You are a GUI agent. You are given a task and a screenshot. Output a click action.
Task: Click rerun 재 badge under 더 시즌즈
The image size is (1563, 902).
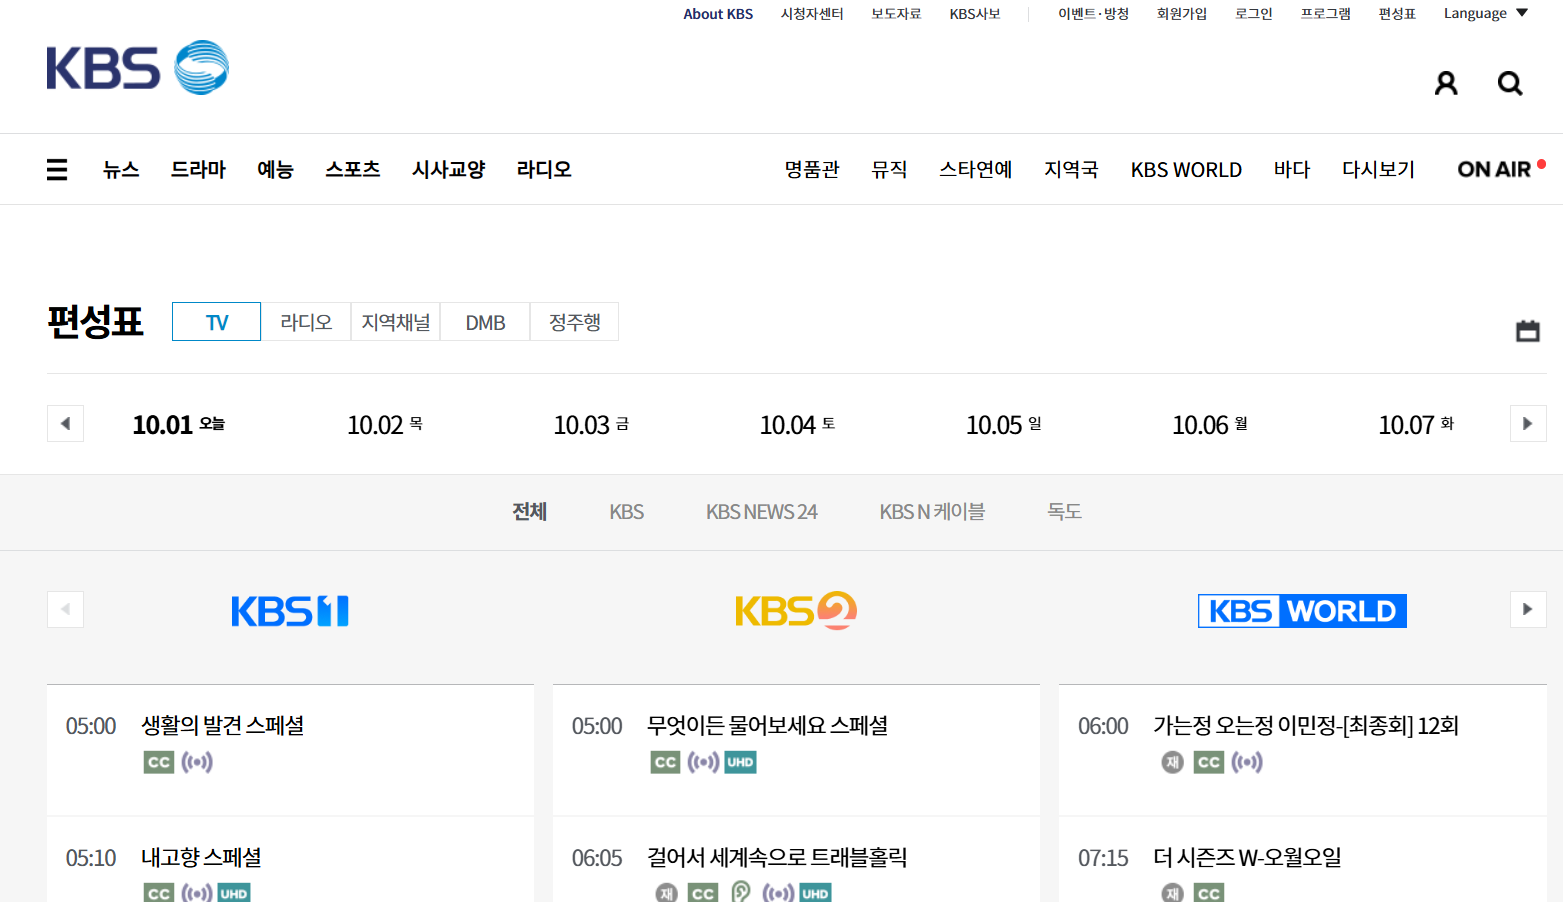click(x=1172, y=892)
